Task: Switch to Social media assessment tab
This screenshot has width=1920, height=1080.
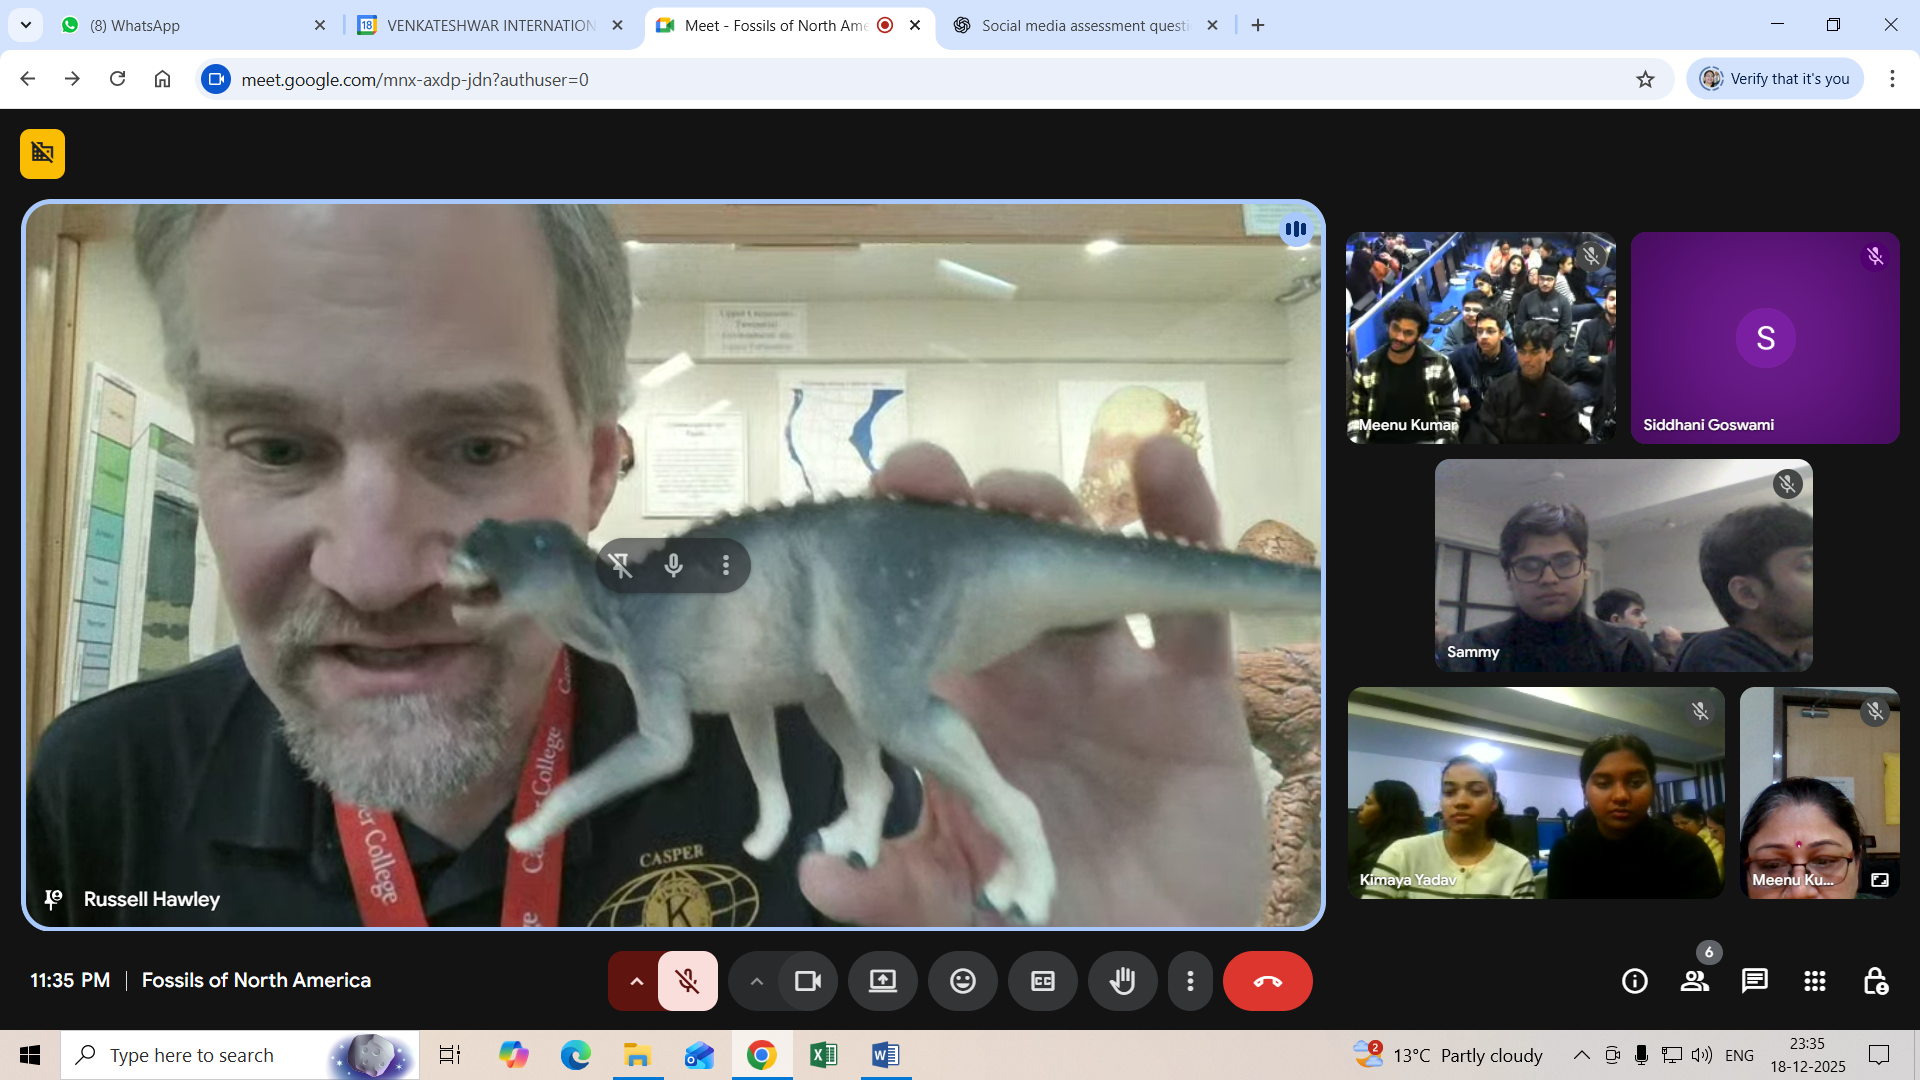Action: [1084, 25]
